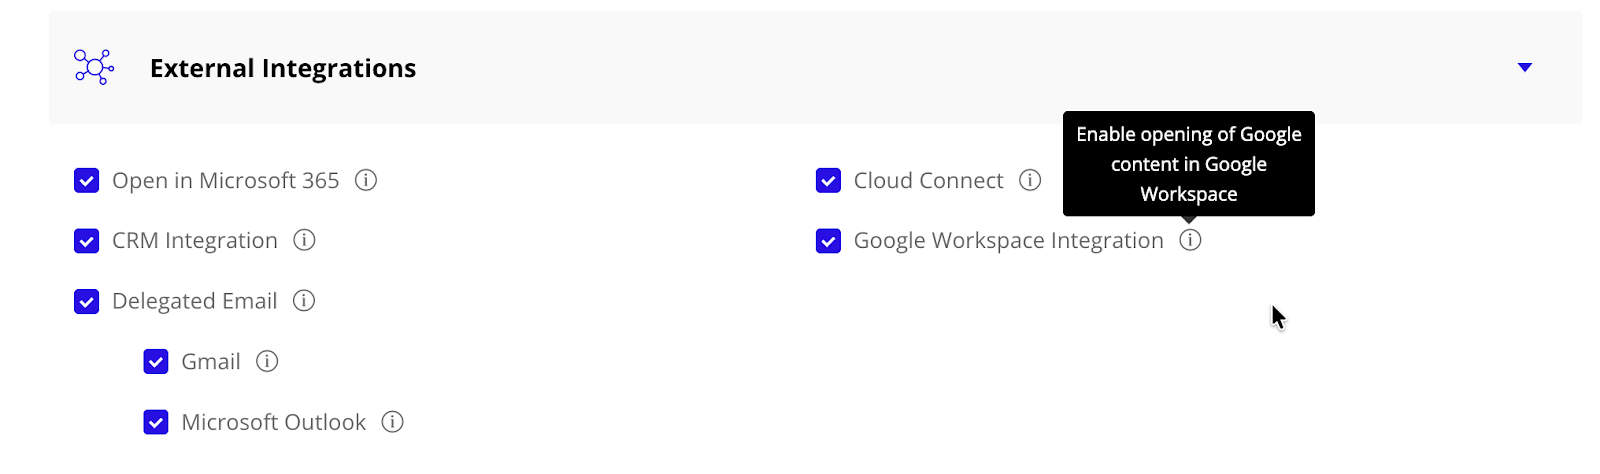Click info icon beside Delegated Email
This screenshot has width=1600, height=474.
304,301
